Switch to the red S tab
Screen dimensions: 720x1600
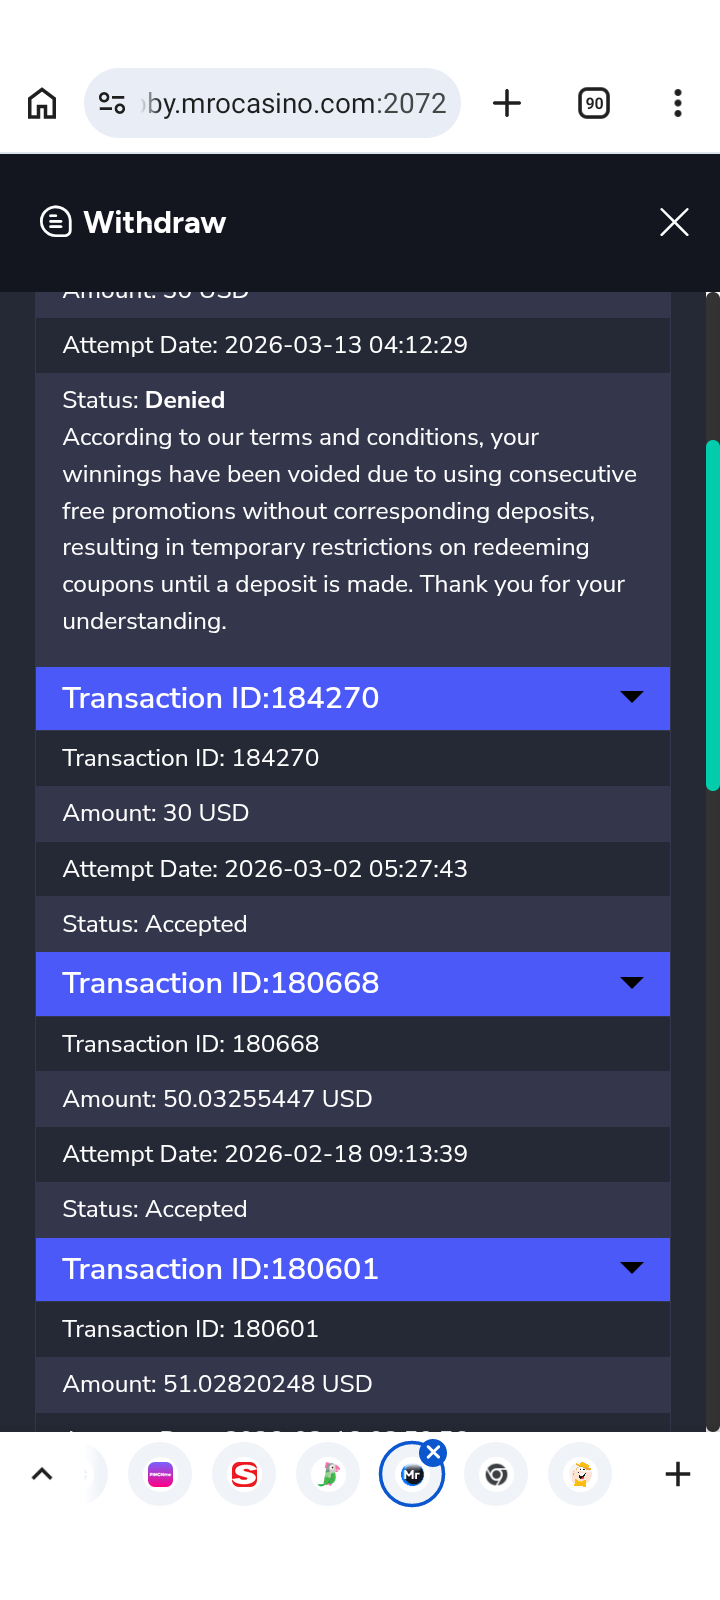click(x=244, y=1474)
